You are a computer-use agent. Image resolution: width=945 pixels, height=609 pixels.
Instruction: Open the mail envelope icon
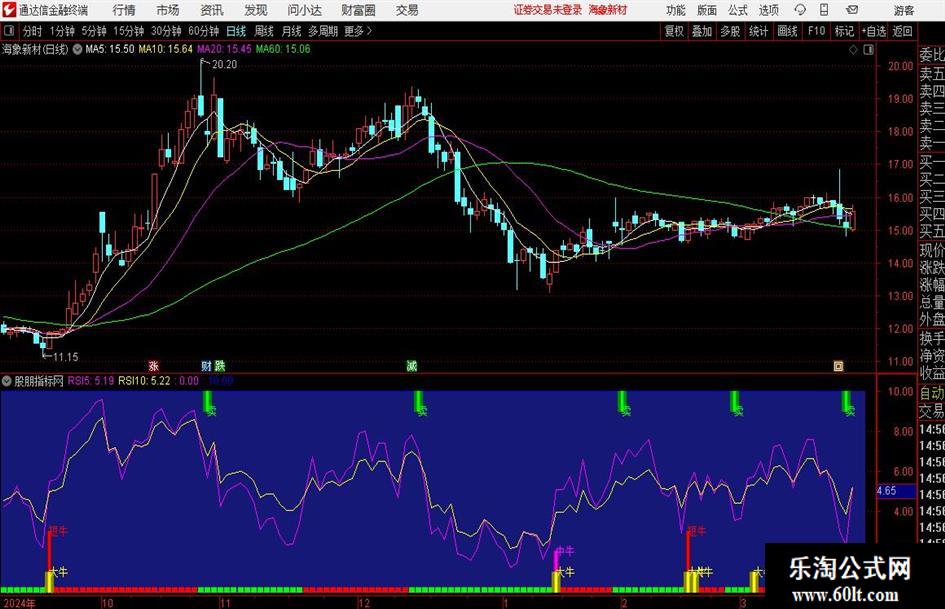tap(852, 10)
